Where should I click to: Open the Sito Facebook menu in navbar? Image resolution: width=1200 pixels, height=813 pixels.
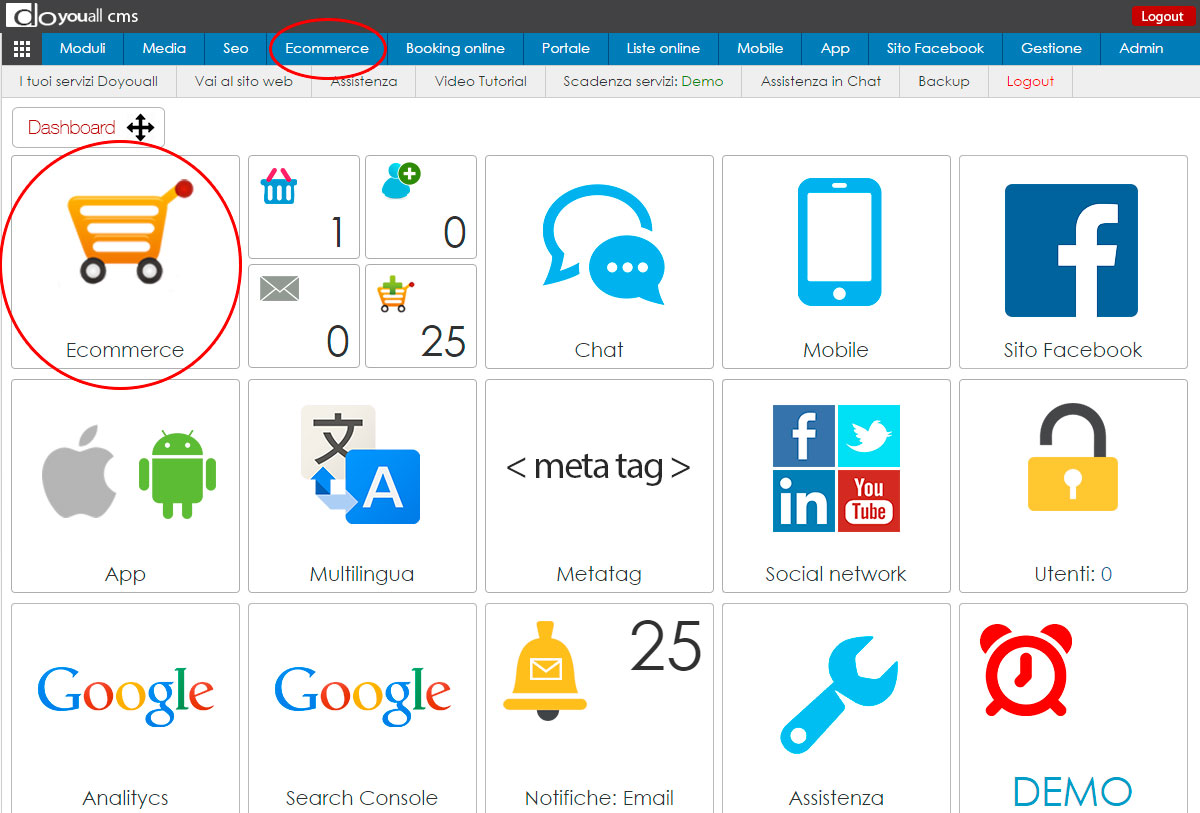coord(935,48)
